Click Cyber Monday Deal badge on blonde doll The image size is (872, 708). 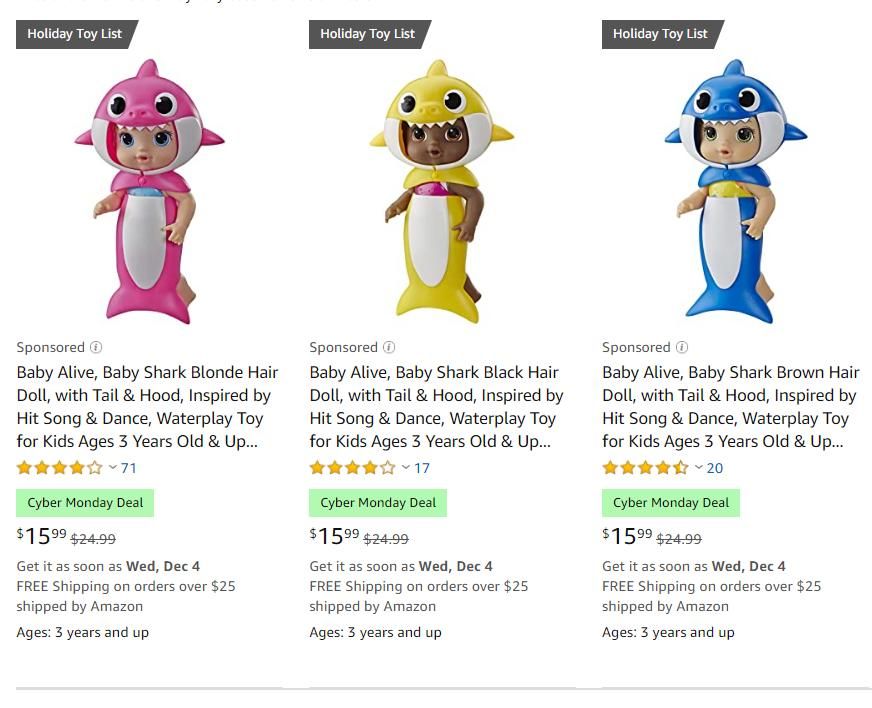point(85,503)
